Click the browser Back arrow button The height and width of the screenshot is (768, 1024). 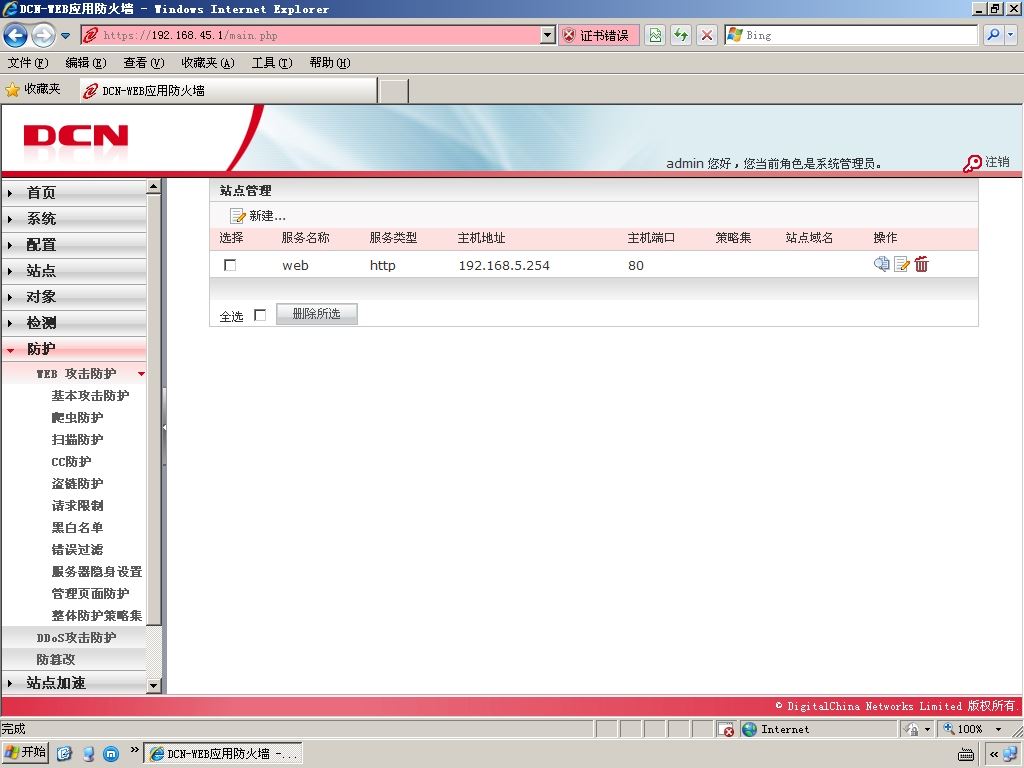(16, 35)
